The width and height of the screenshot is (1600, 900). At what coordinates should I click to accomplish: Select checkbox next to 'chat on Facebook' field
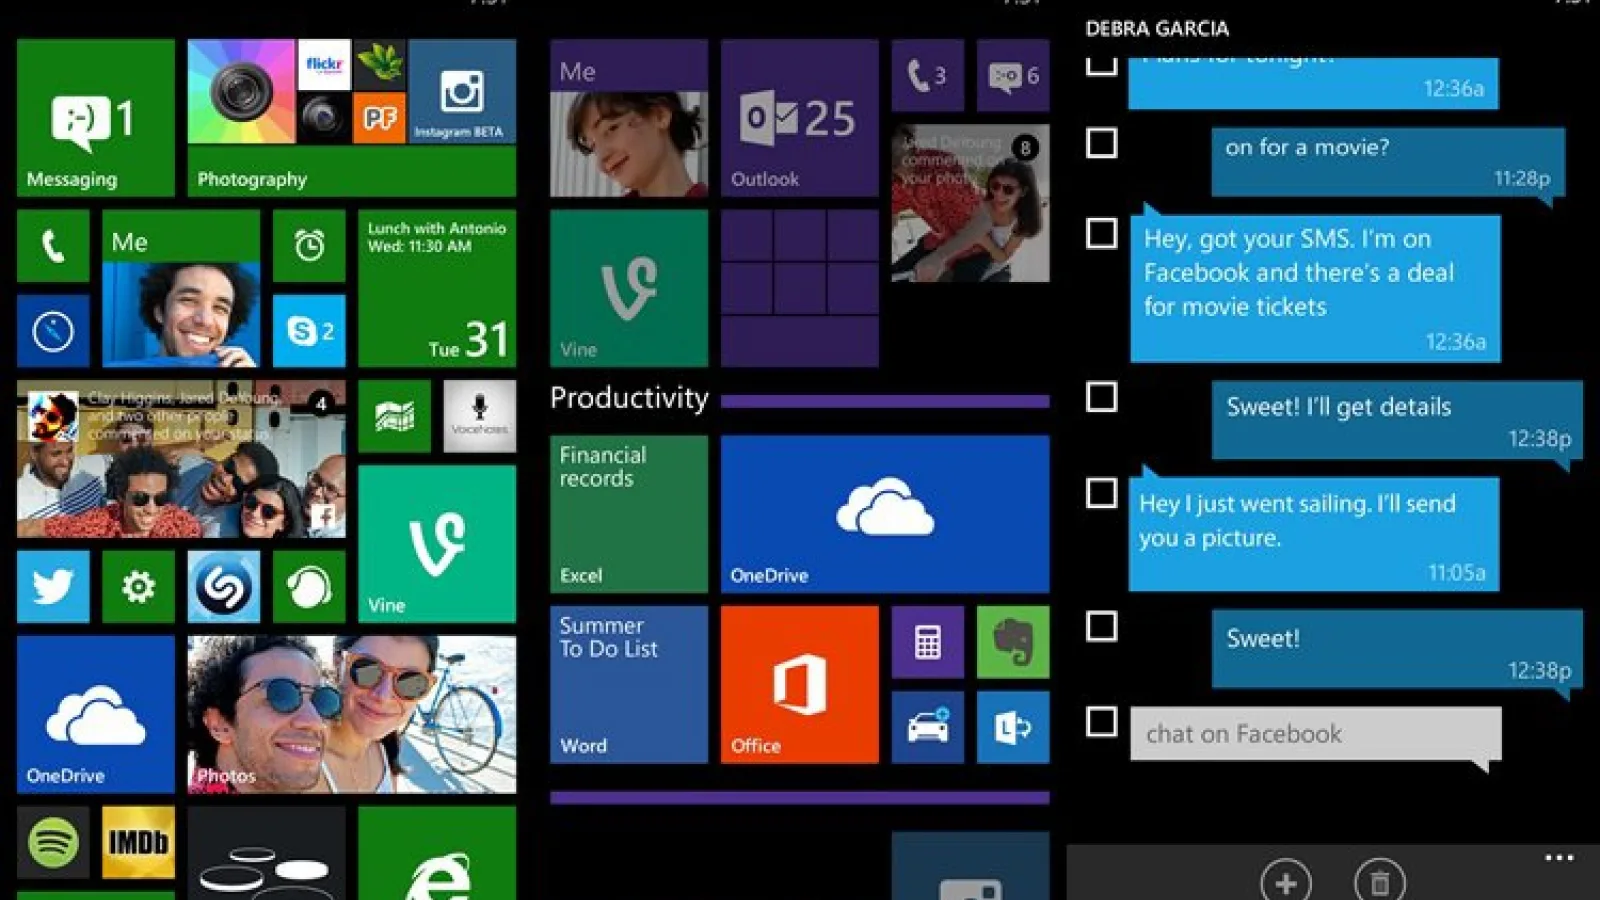[x=1102, y=721]
